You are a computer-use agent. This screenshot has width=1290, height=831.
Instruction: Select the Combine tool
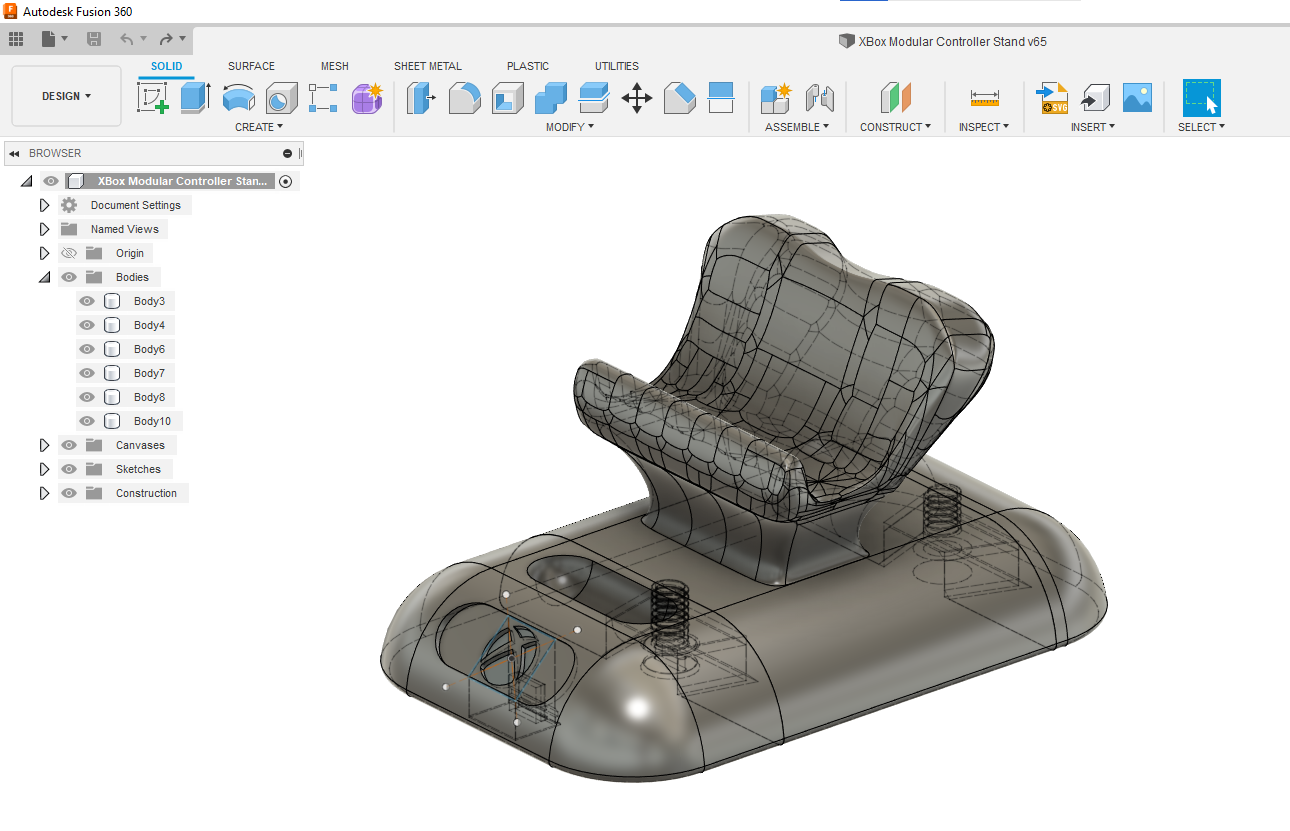pyautogui.click(x=551, y=97)
